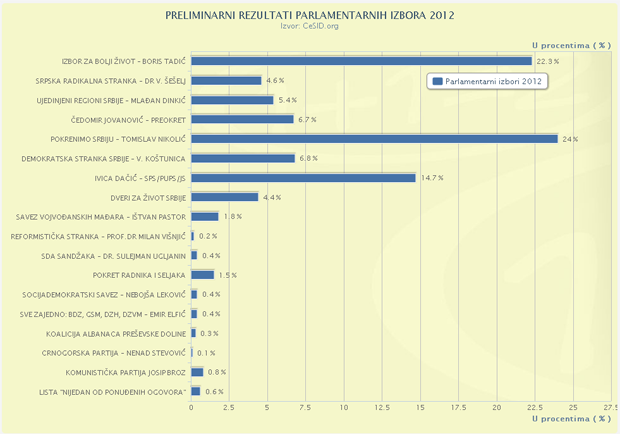Select the Dveri za život Srbije bar

click(225, 197)
